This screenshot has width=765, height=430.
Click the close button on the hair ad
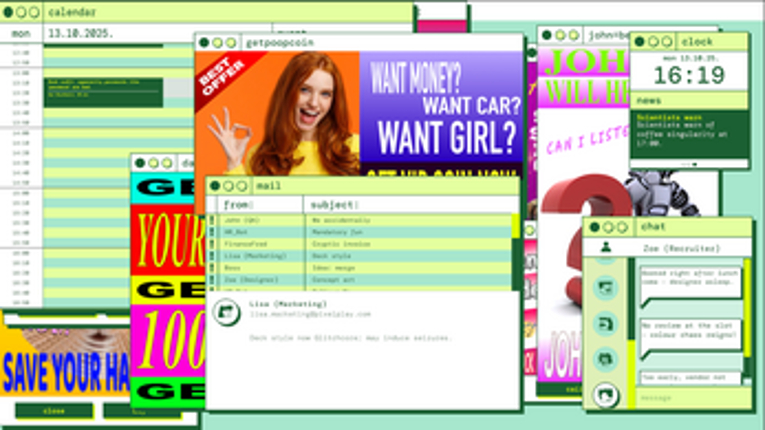pyautogui.click(x=54, y=411)
